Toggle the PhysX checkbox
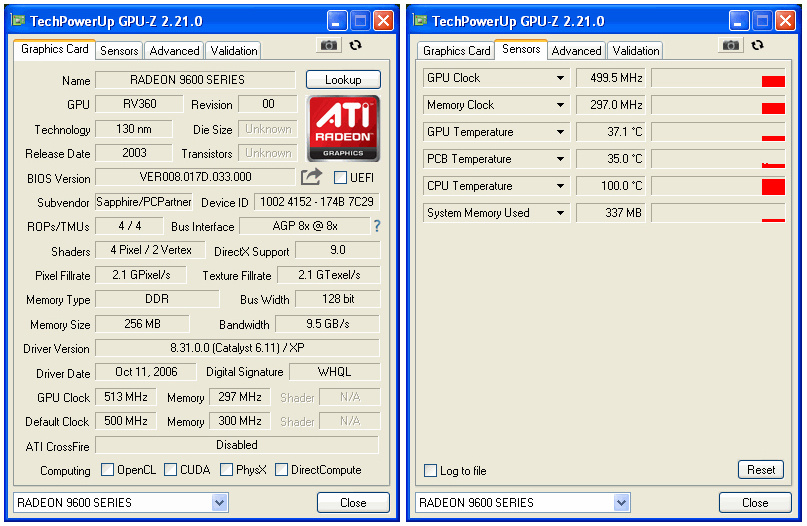 point(226,469)
